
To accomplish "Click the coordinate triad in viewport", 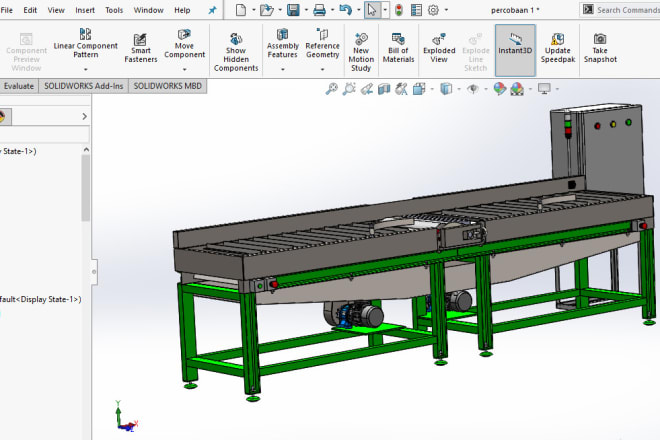I will tap(125, 417).
